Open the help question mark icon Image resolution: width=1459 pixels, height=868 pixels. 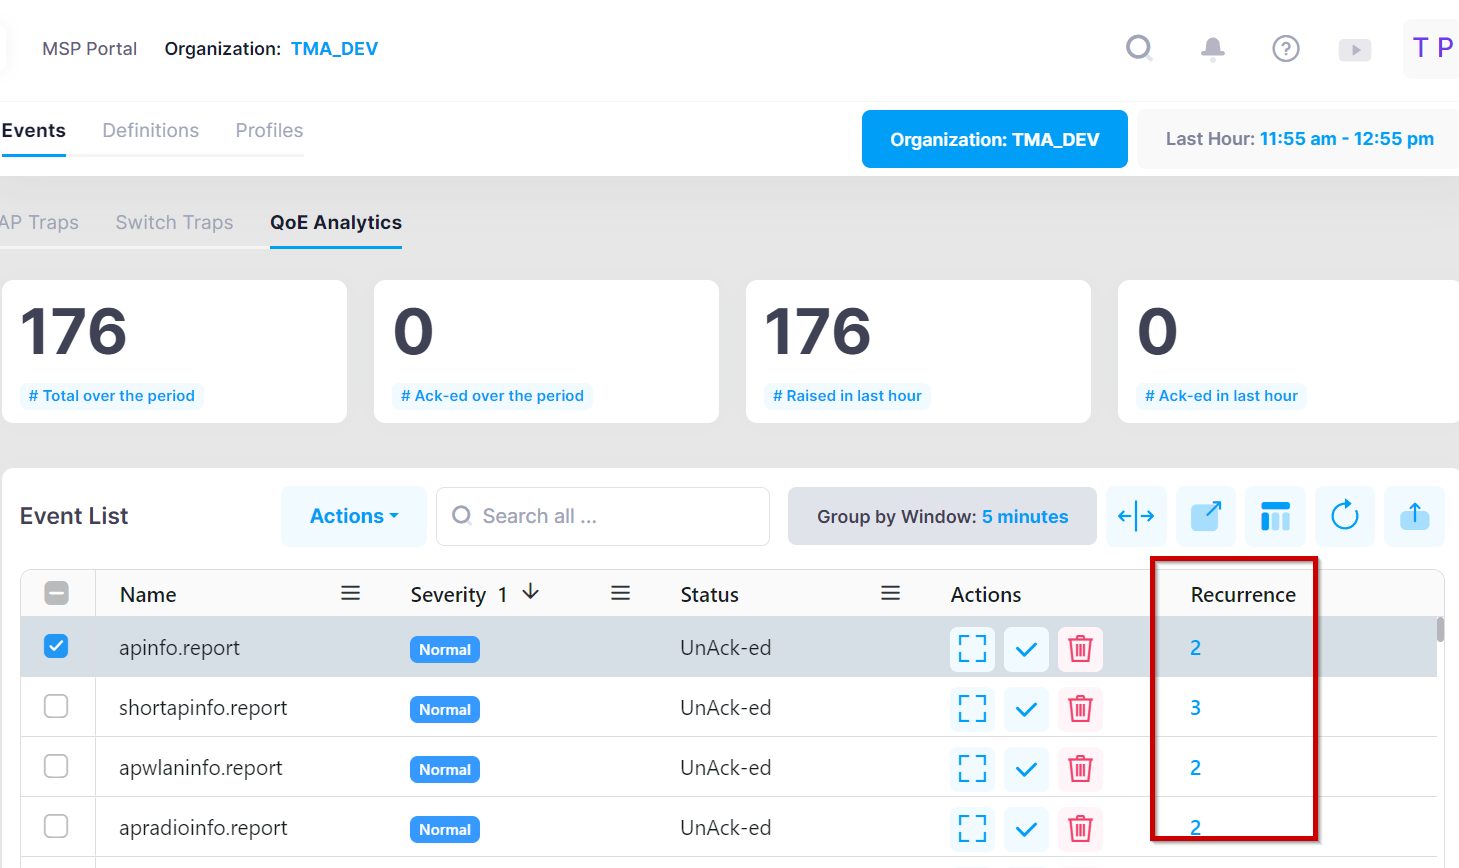pyautogui.click(x=1285, y=48)
